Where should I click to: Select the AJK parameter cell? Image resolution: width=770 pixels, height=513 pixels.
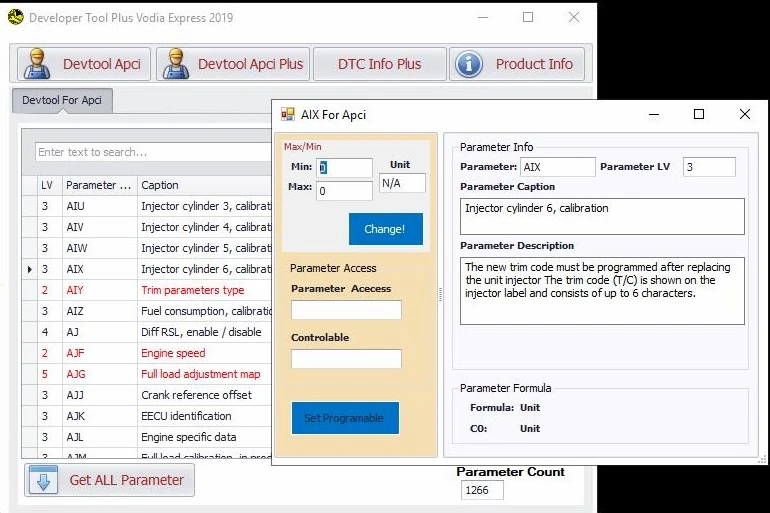coord(100,416)
